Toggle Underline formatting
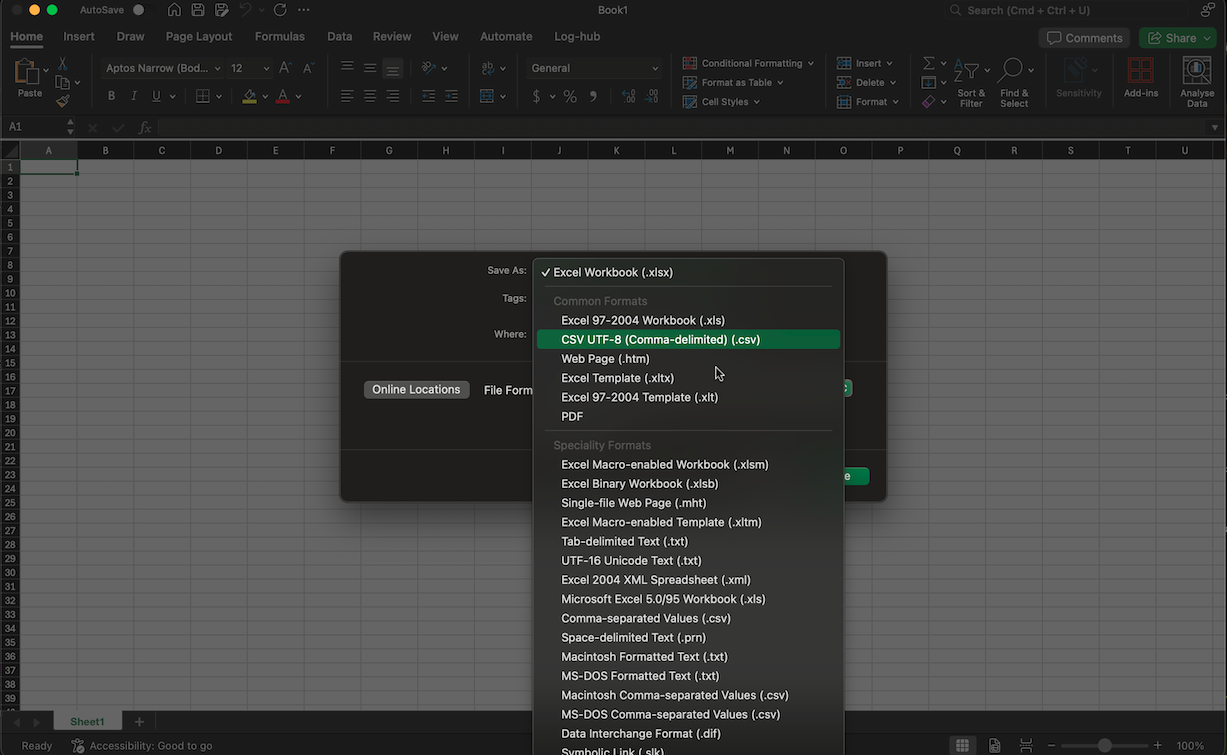Screen dimensions: 1227x755 coord(157,96)
